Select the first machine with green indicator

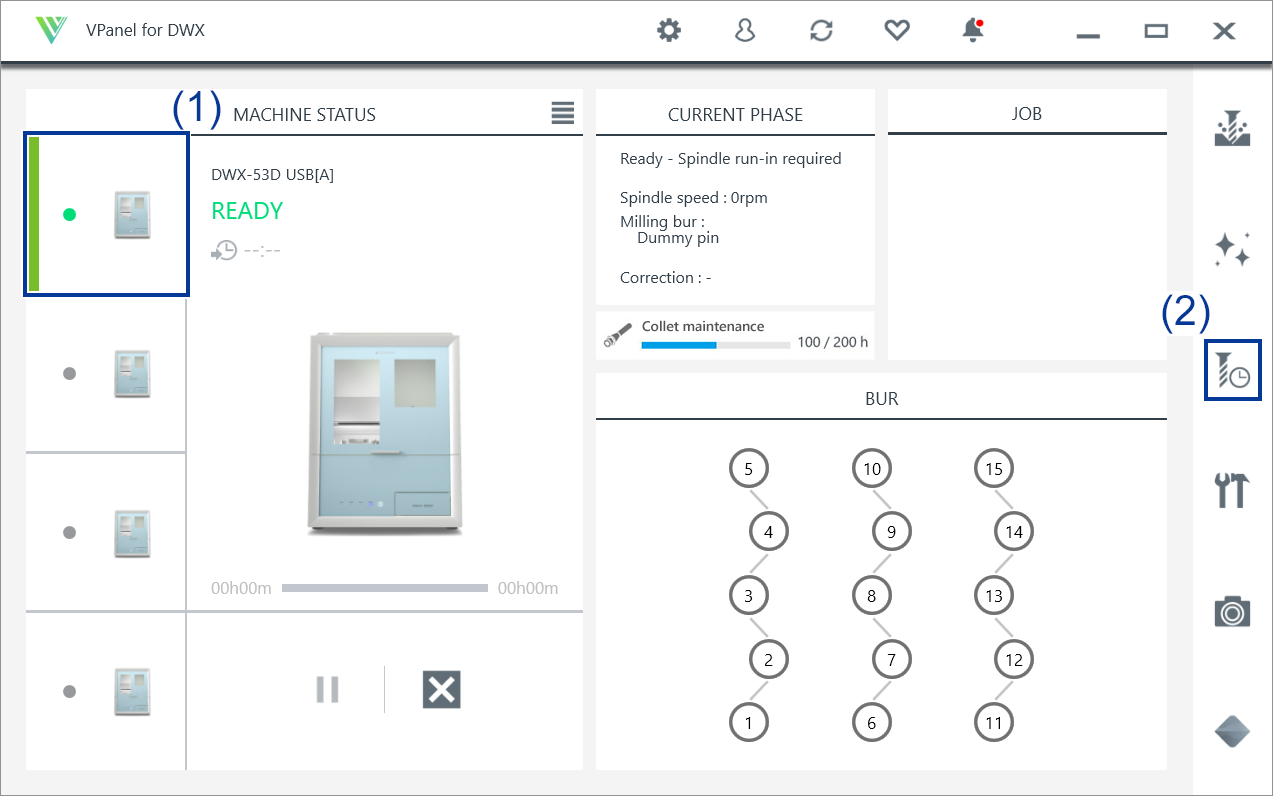tap(106, 214)
